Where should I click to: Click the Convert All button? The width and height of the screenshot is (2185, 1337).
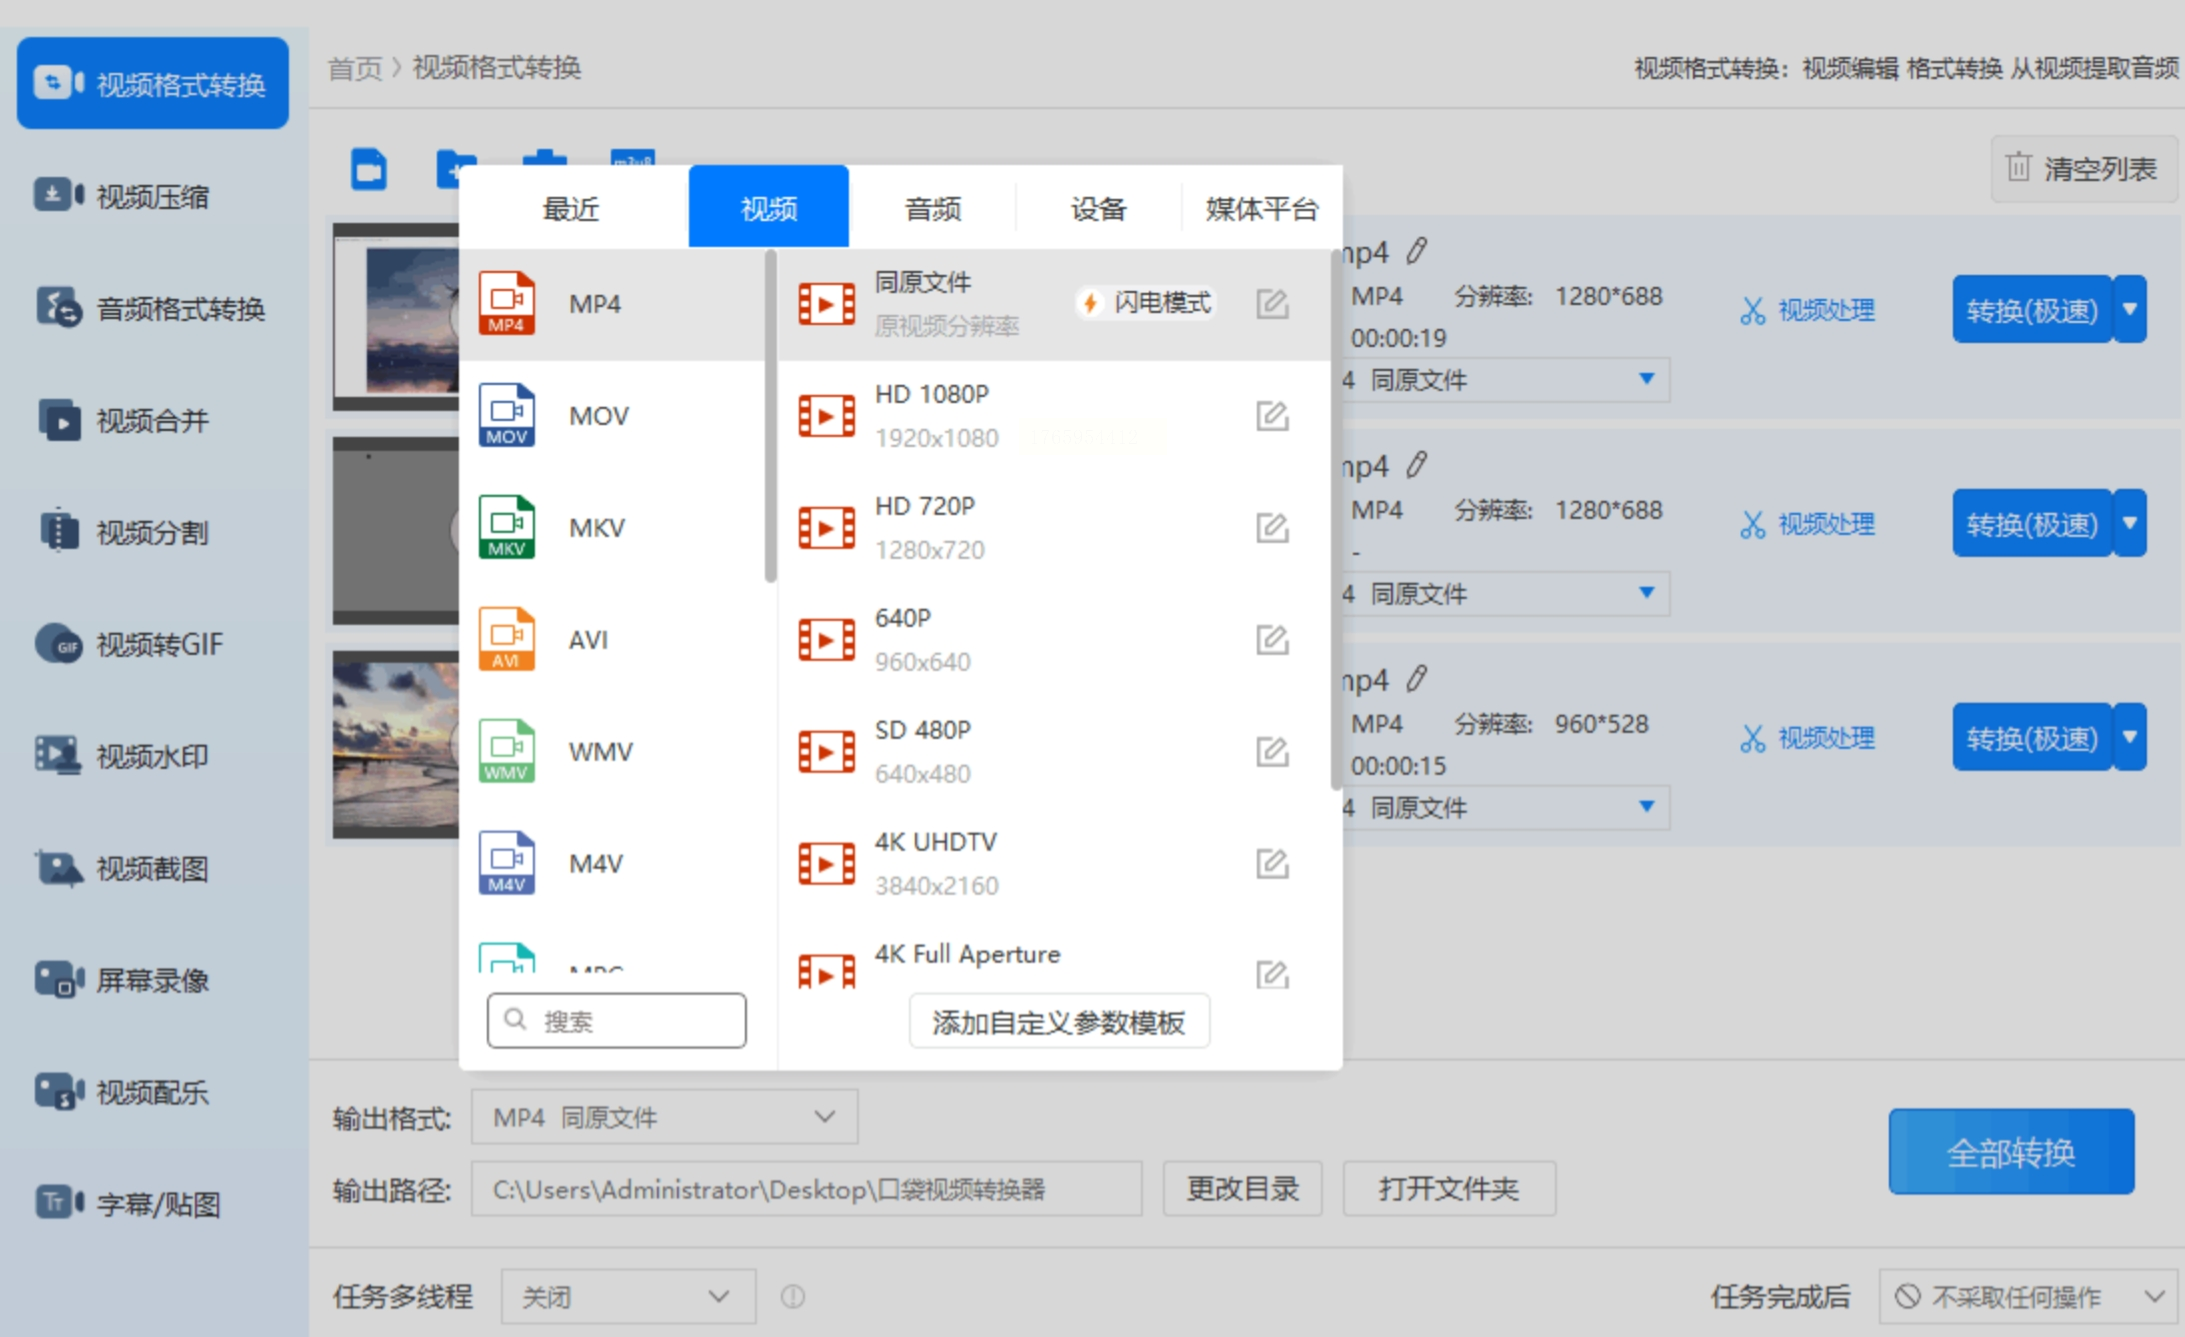(2010, 1152)
